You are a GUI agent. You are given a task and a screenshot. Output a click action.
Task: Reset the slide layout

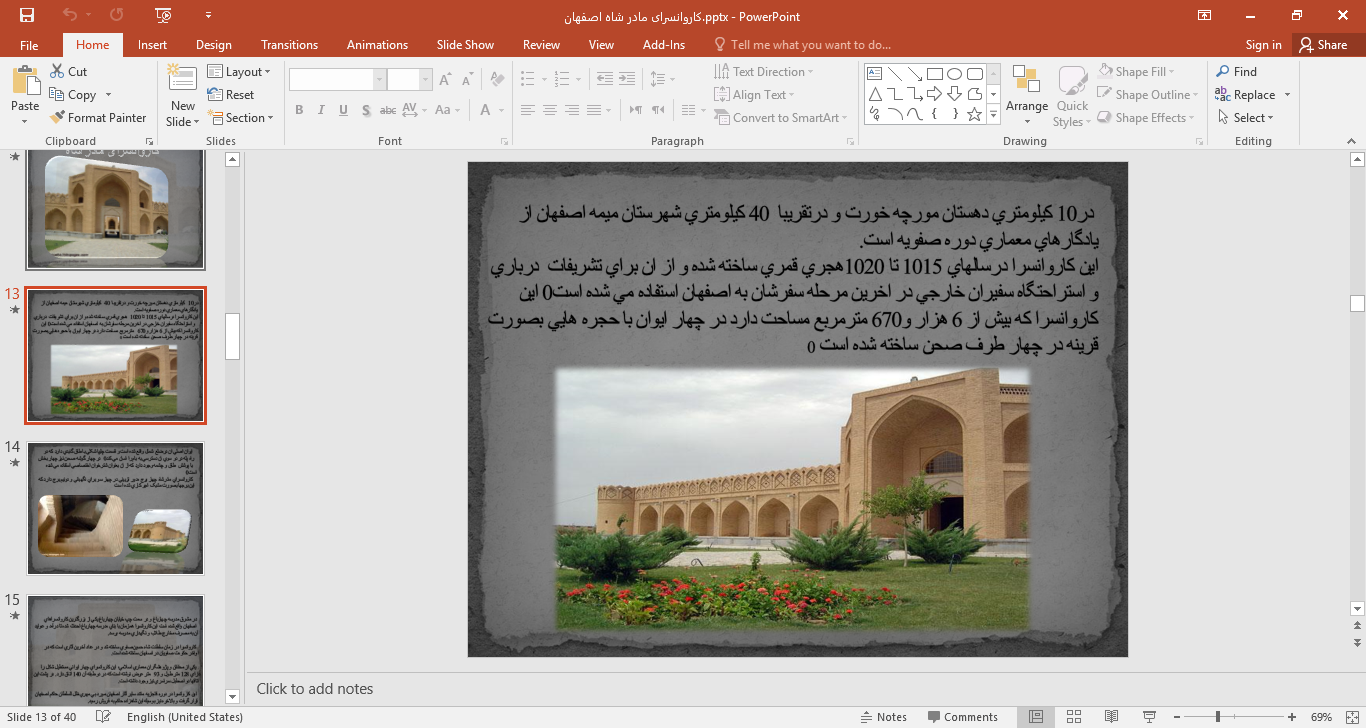(x=231, y=95)
